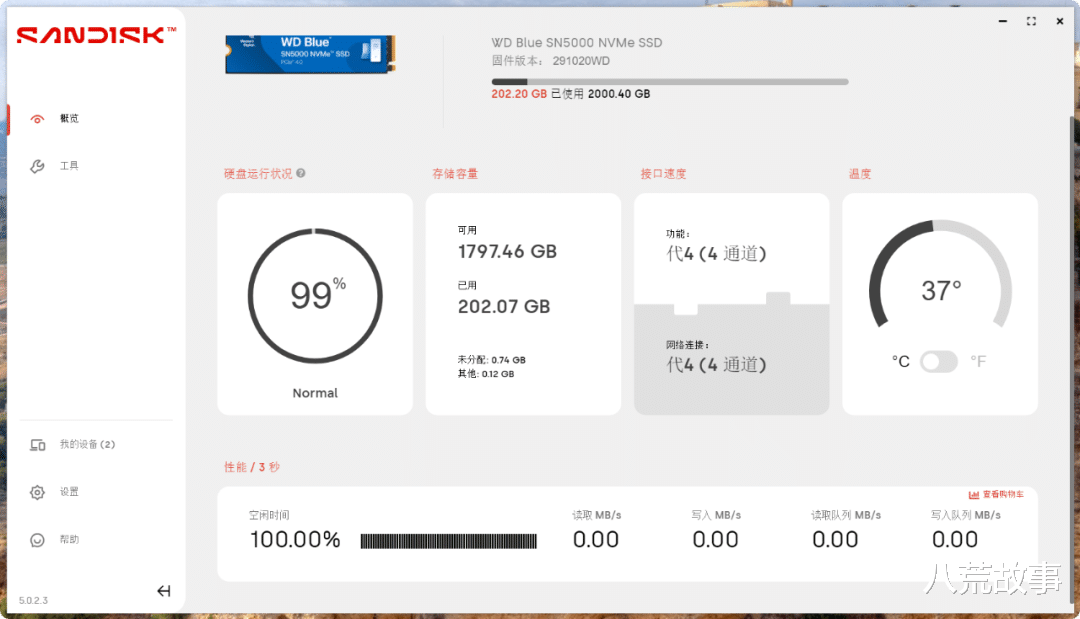Close the Sandisk dashboard window

pyautogui.click(x=1060, y=21)
